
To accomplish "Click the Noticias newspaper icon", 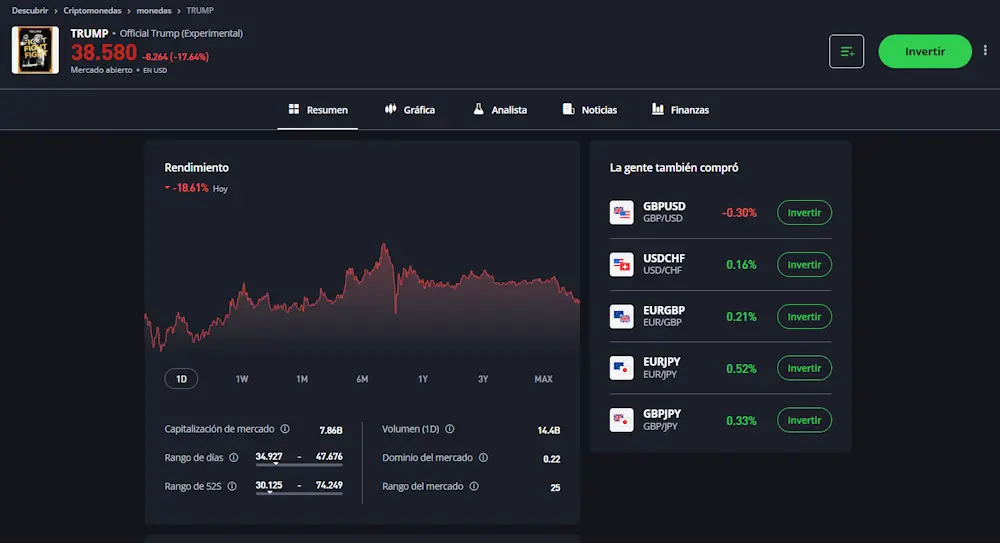I will tap(568, 109).
